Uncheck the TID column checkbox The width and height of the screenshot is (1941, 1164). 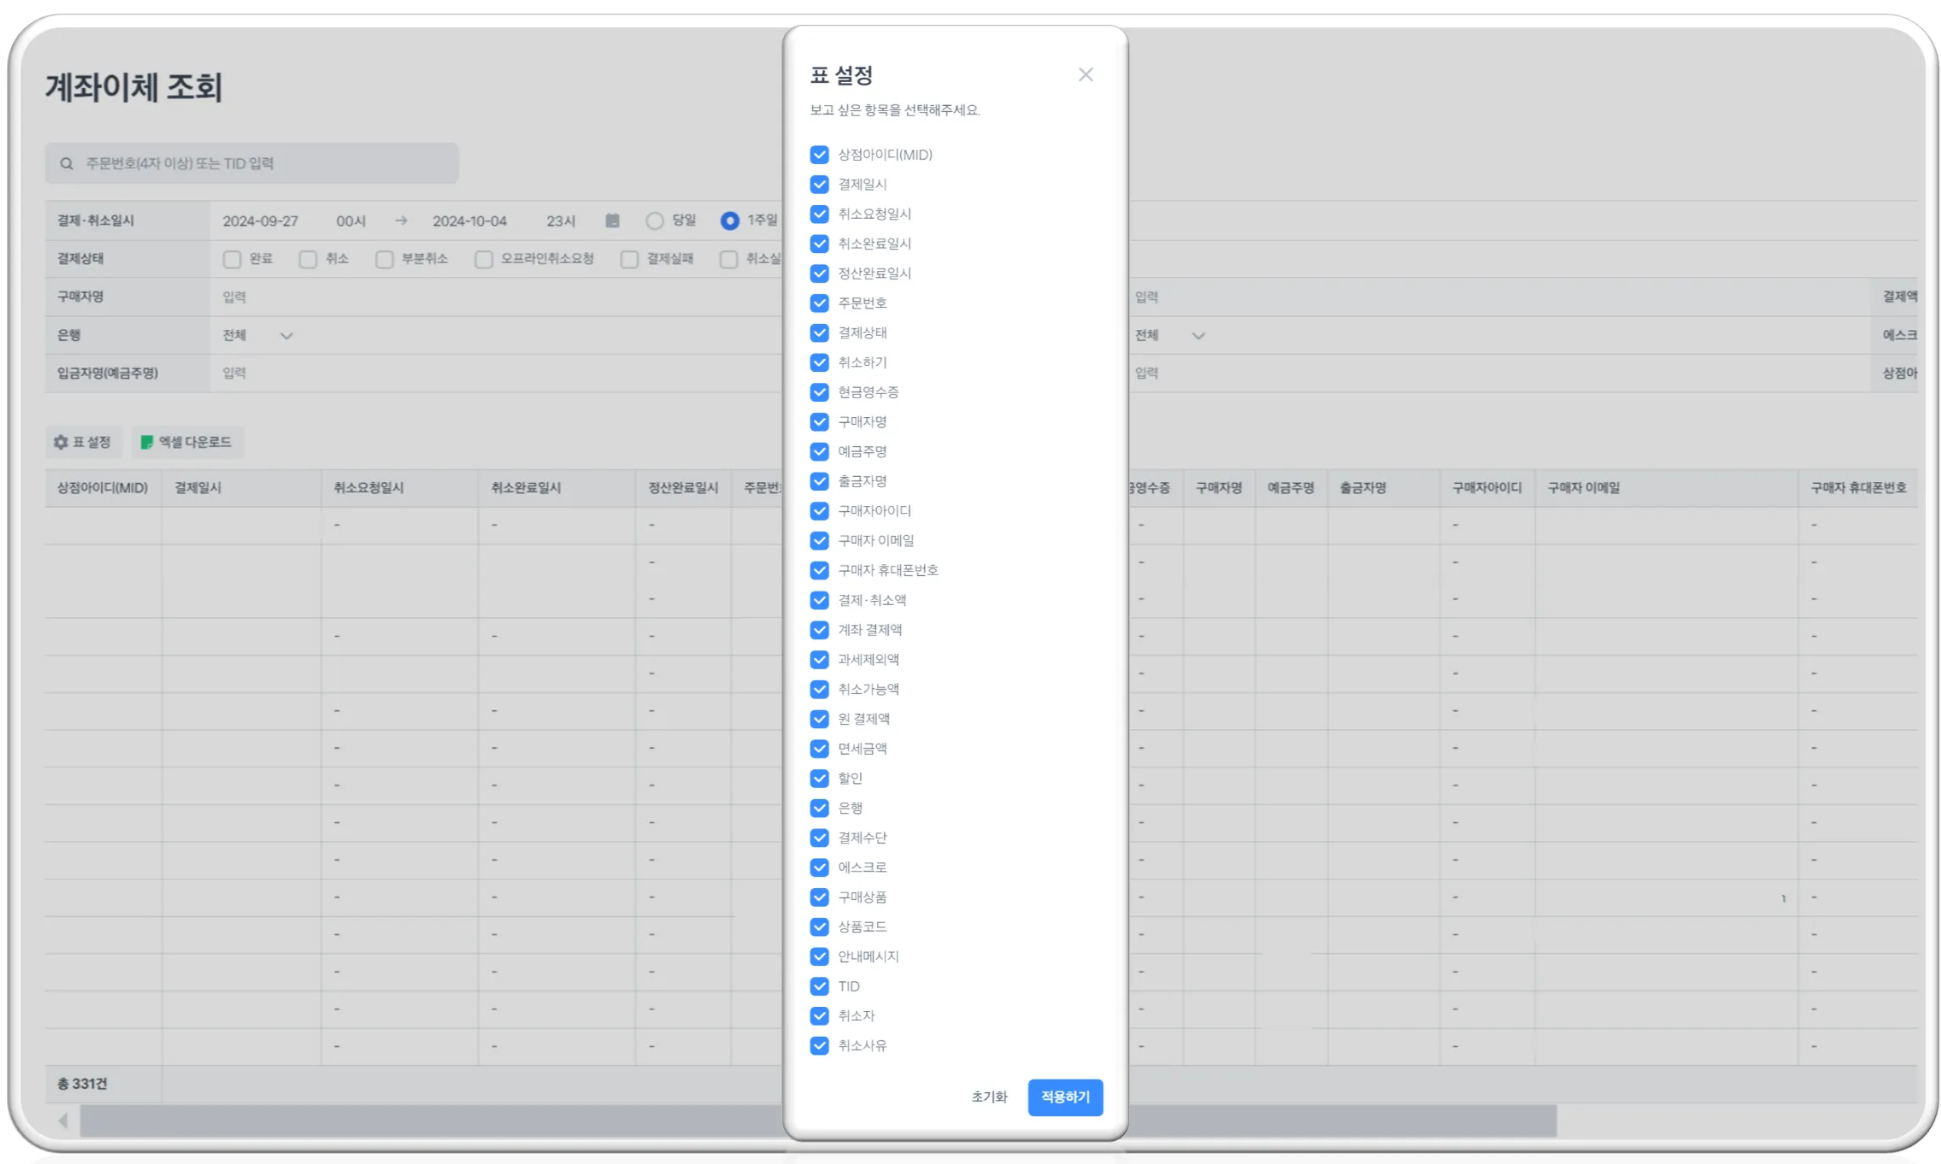click(819, 986)
